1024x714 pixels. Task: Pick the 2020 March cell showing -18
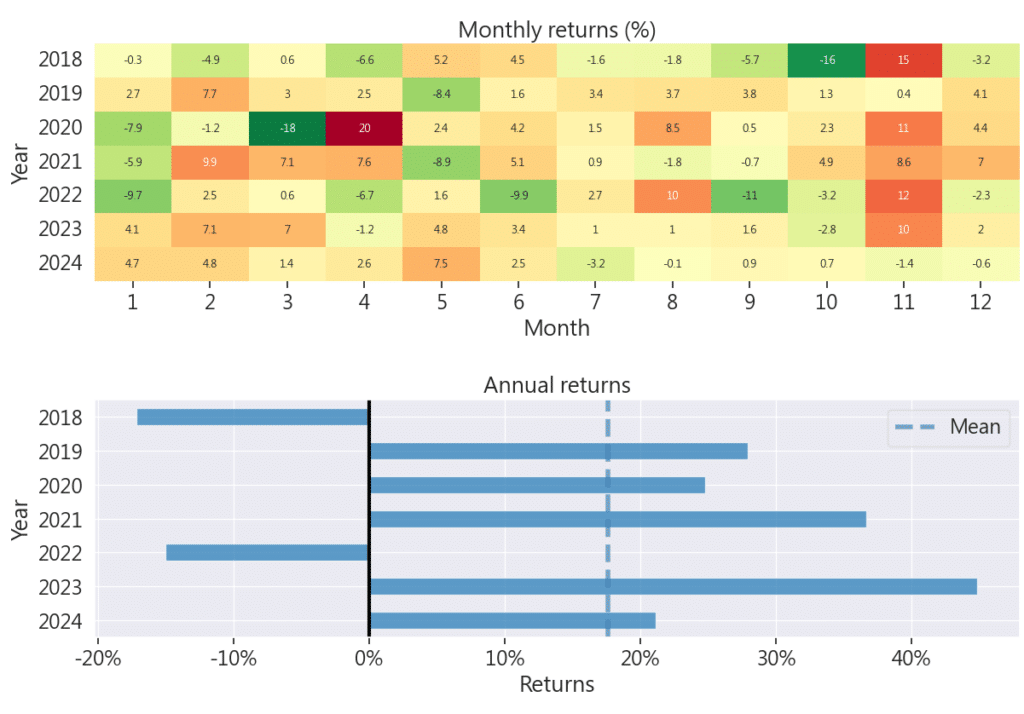[x=287, y=129]
